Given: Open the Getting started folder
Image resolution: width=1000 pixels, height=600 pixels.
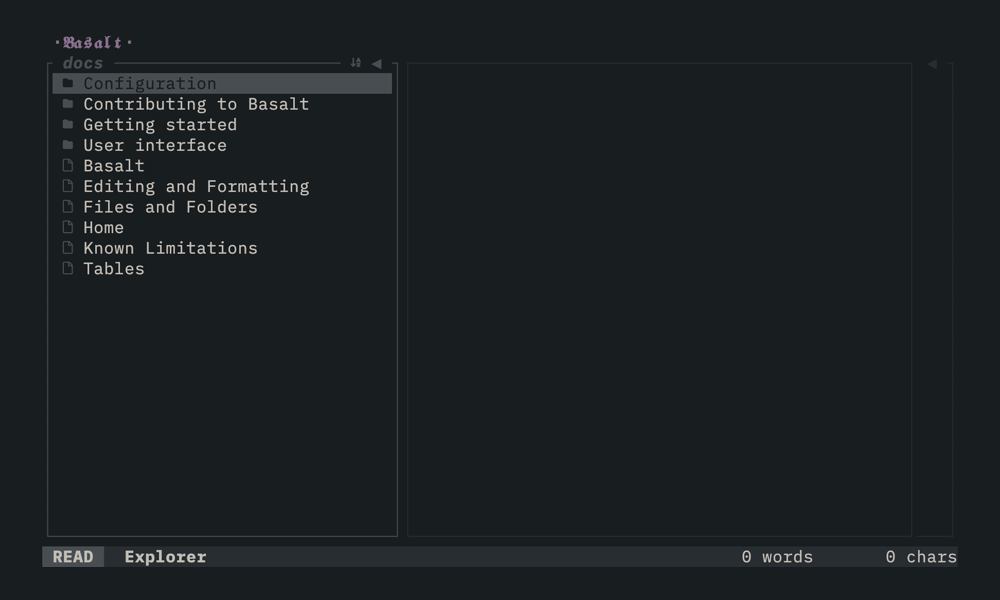Looking at the screenshot, I should pyautogui.click(x=222, y=124).
